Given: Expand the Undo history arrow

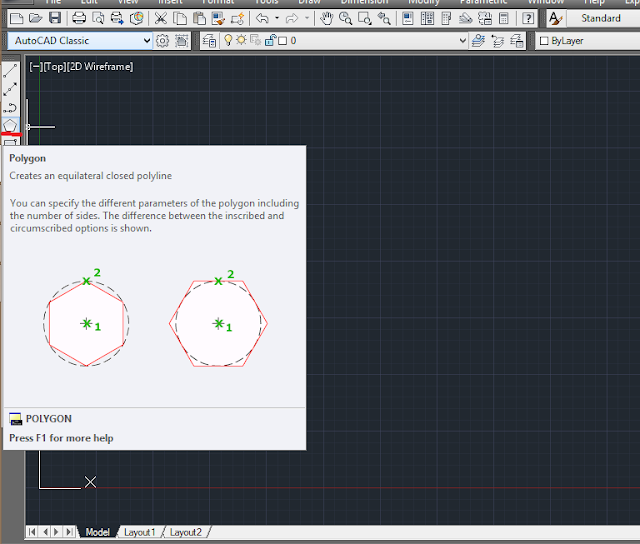Looking at the screenshot, I should click(277, 18).
